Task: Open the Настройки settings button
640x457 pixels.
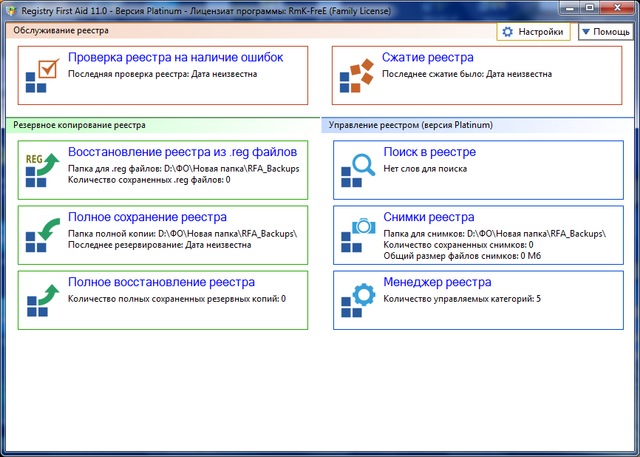Action: 534,32
